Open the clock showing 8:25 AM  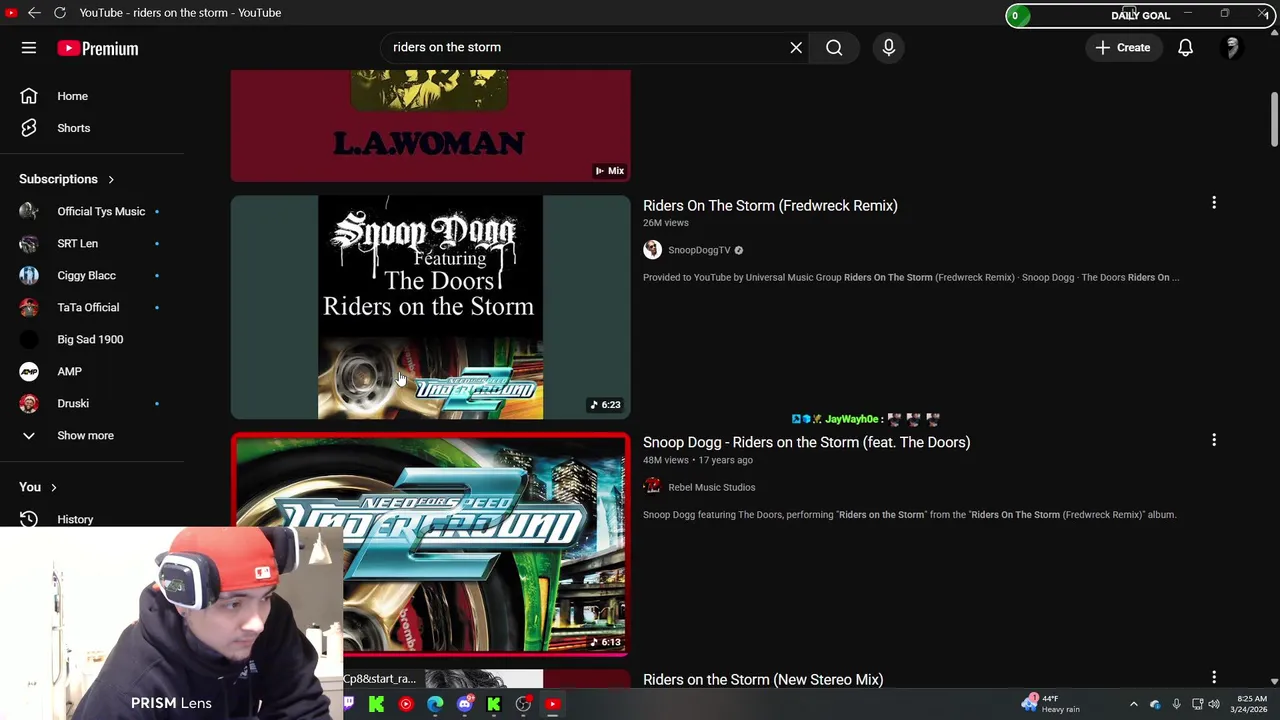tap(1251, 704)
